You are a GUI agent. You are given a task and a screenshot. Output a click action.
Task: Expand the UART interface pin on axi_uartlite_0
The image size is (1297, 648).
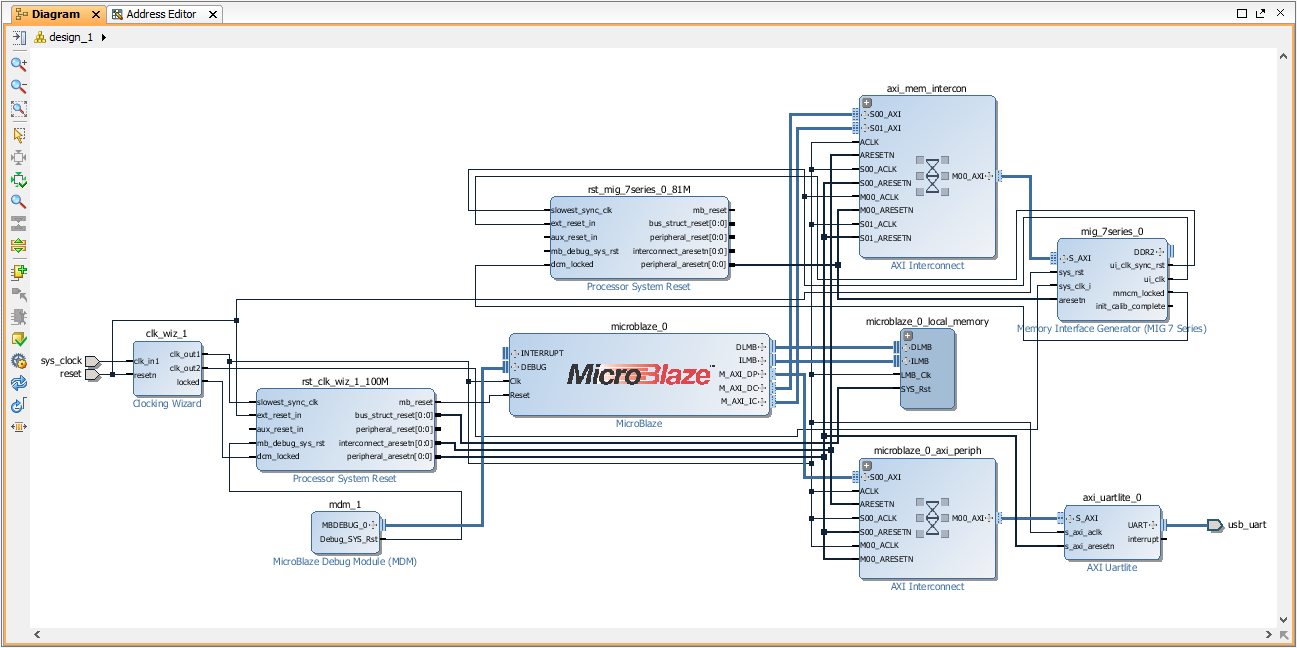point(1154,525)
